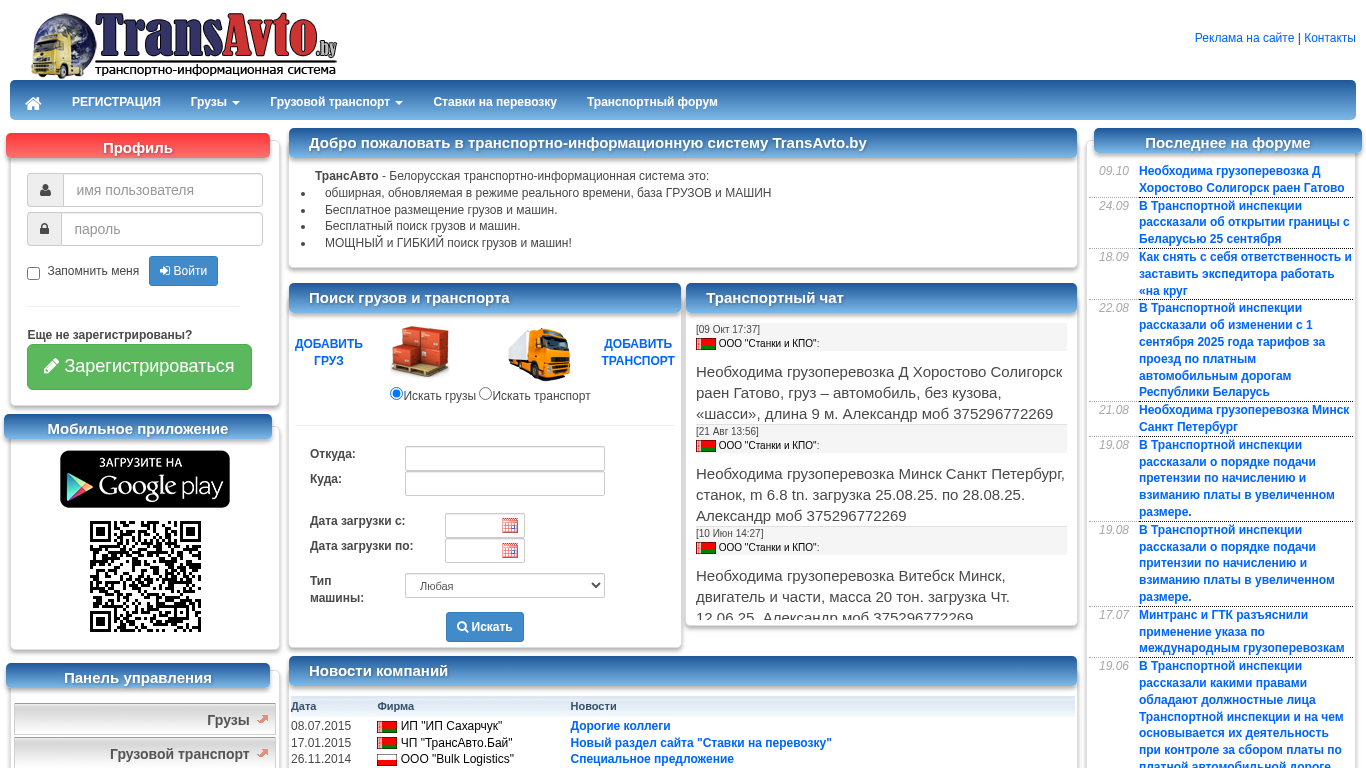Click flag icon next to ЧП ТрансАвто.Бай
Viewport: 1366px width, 768px height.
387,743
